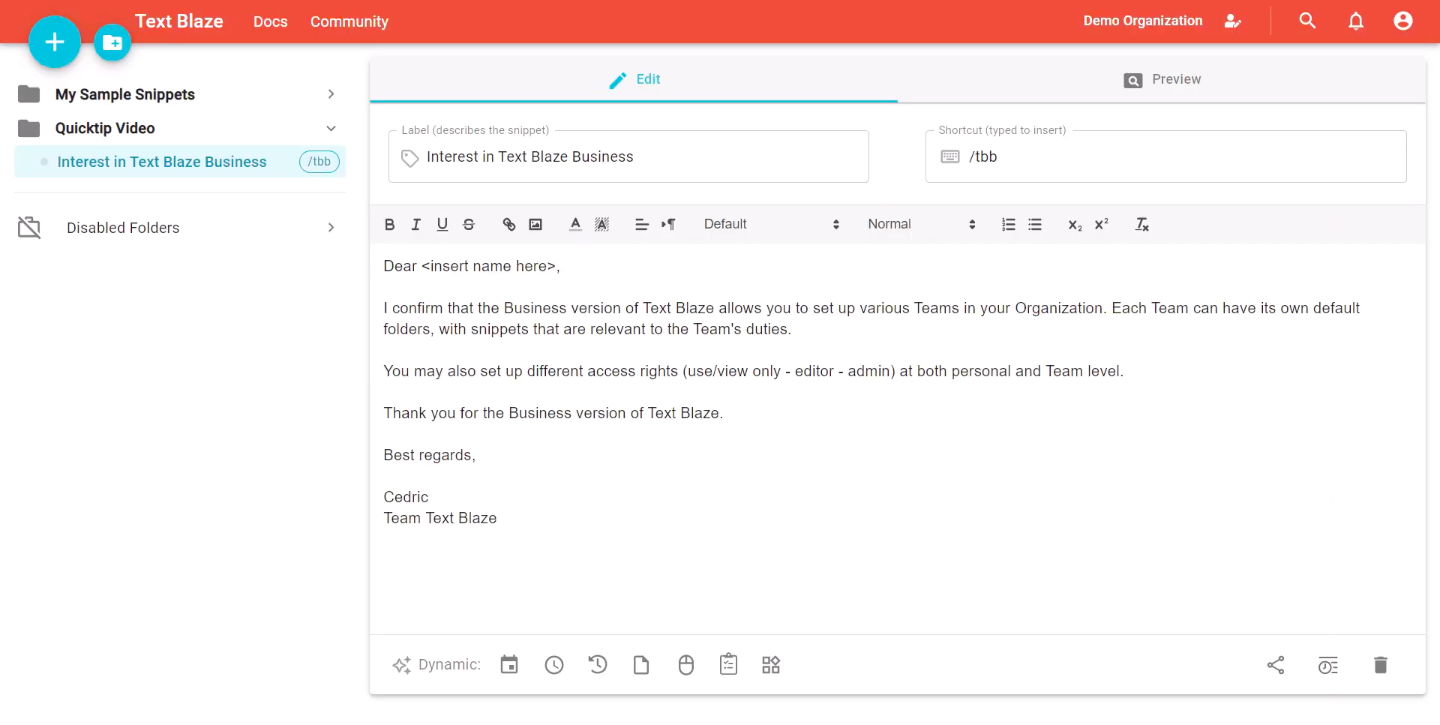
Task: Toggle strikethrough formatting
Action: tap(469, 225)
